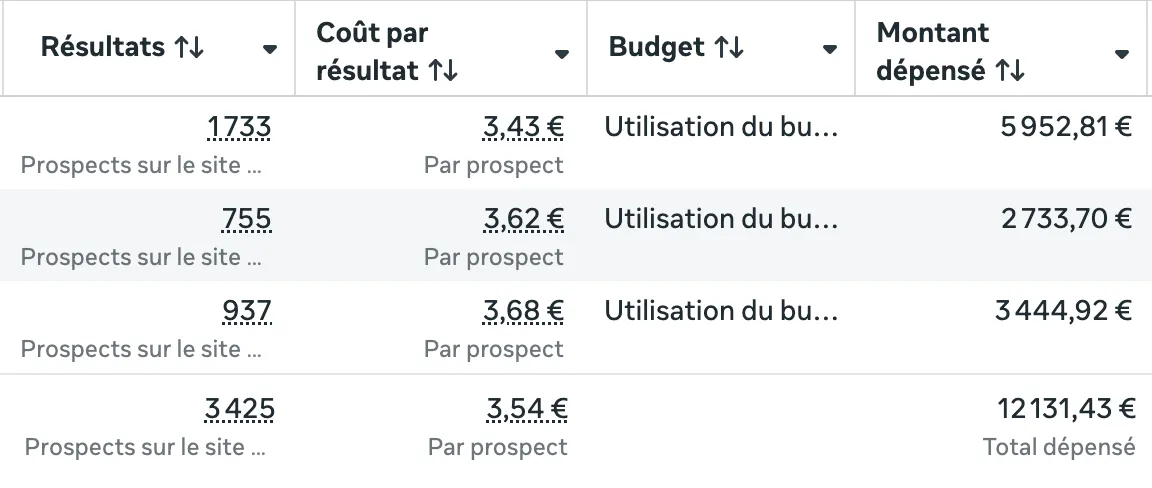Click the 3,43 € cost per prospect
This screenshot has width=1152, height=488.
click(x=523, y=128)
